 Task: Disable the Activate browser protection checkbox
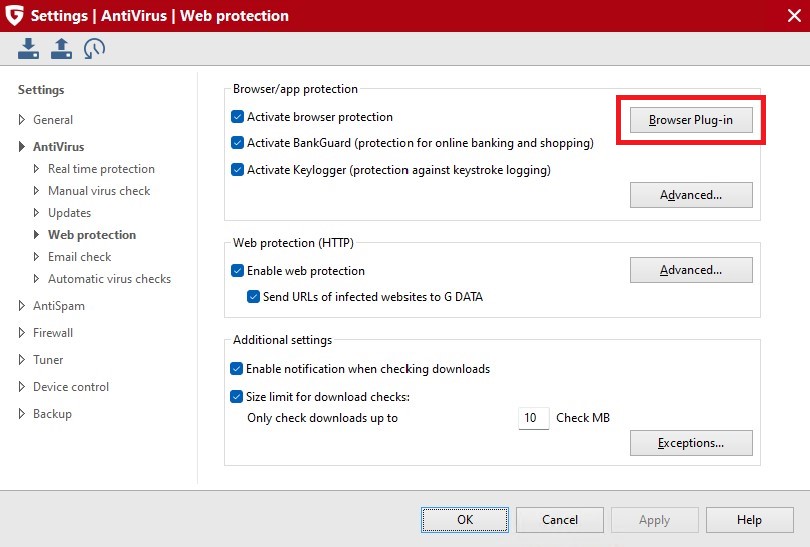pyautogui.click(x=238, y=117)
